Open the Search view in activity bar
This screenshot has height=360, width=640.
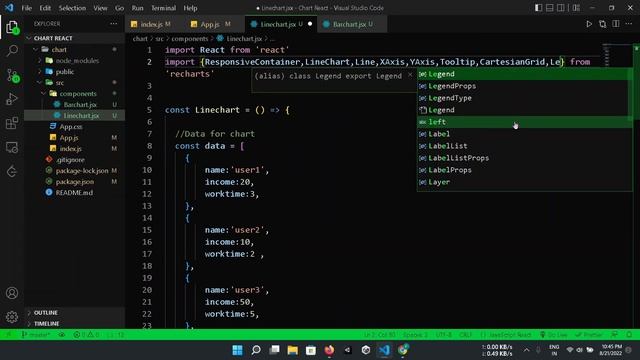pyautogui.click(x=12, y=51)
